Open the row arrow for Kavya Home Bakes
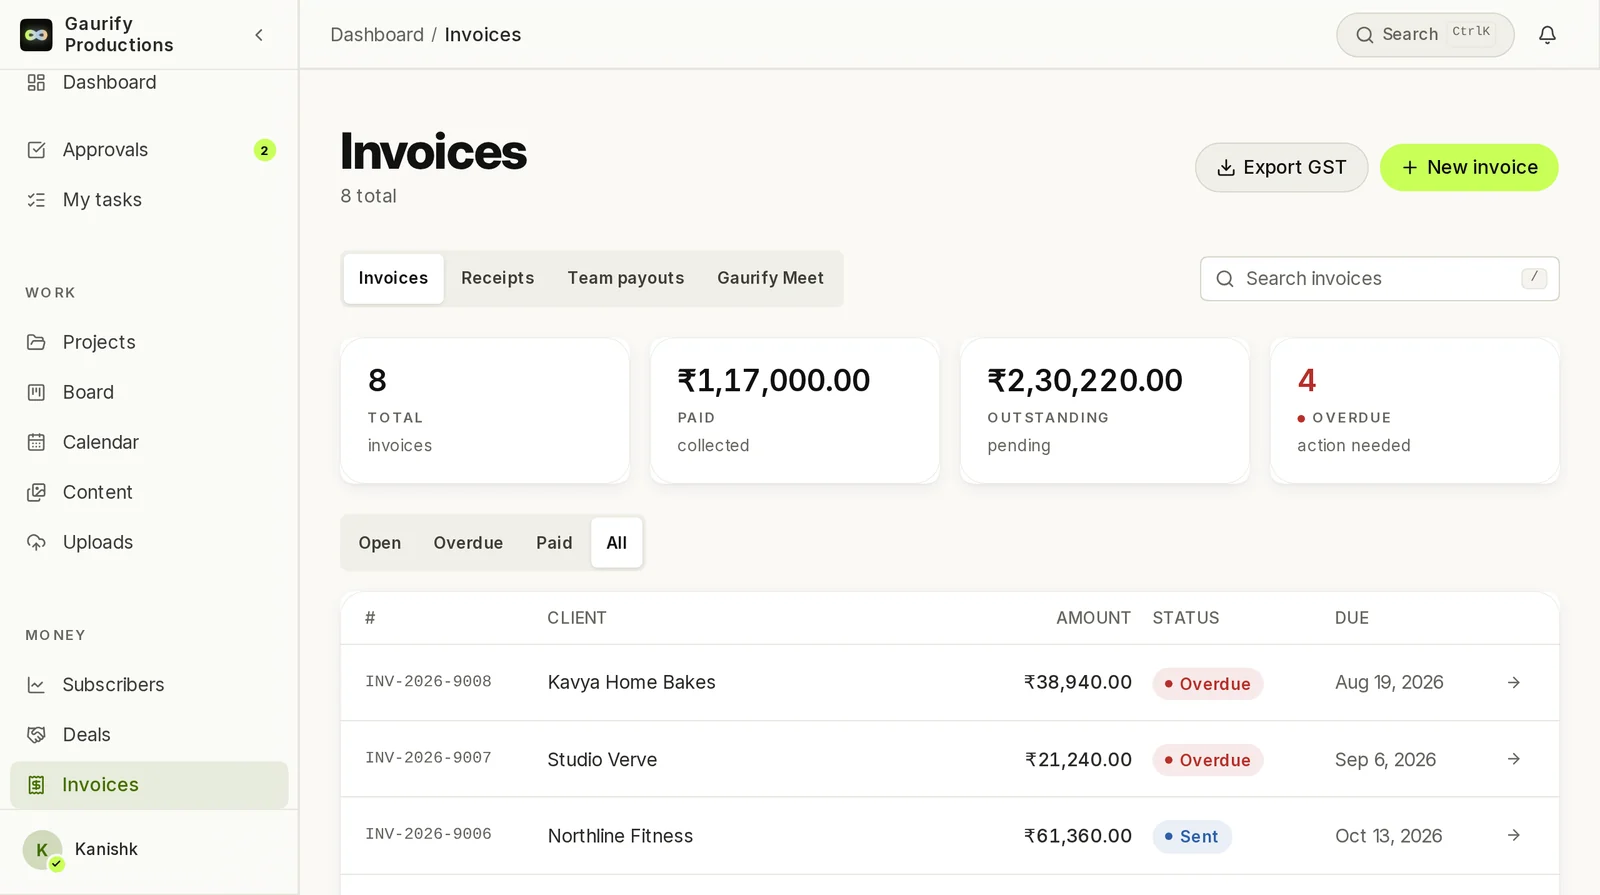 pyautogui.click(x=1514, y=682)
